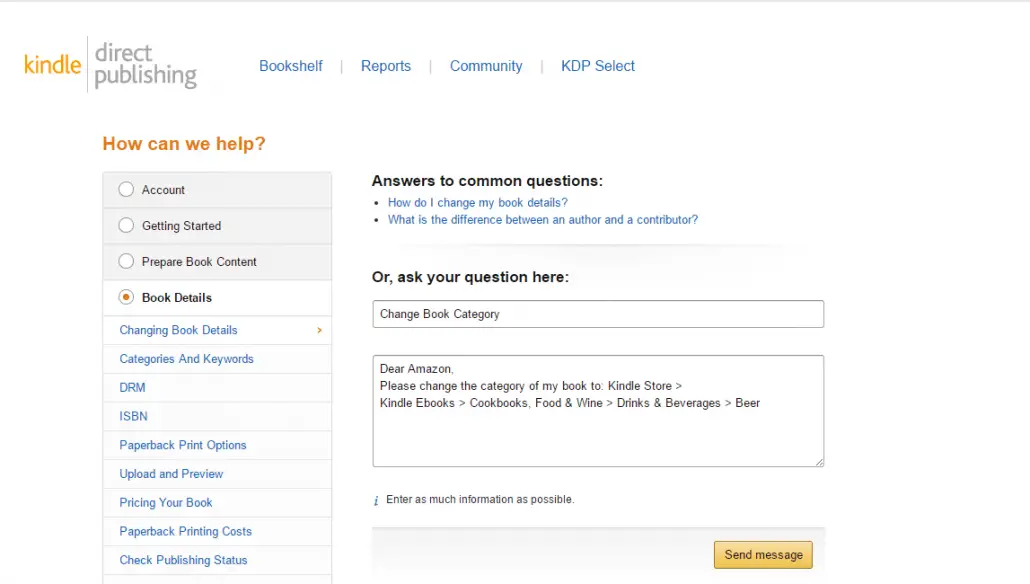Image resolution: width=1030 pixels, height=584 pixels.
Task: Click the Kindle Direct Publishing logo
Action: pyautogui.click(x=110, y=64)
